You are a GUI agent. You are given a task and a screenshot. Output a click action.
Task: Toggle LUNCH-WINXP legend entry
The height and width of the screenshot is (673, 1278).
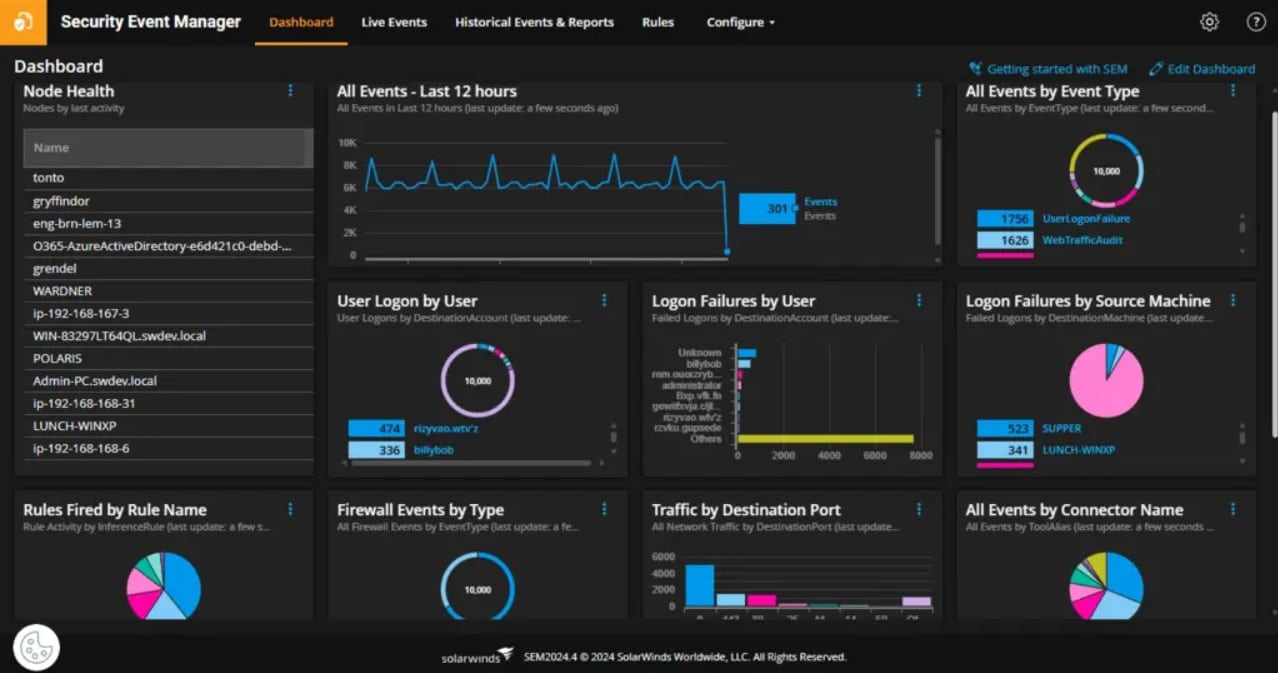tap(1078, 450)
